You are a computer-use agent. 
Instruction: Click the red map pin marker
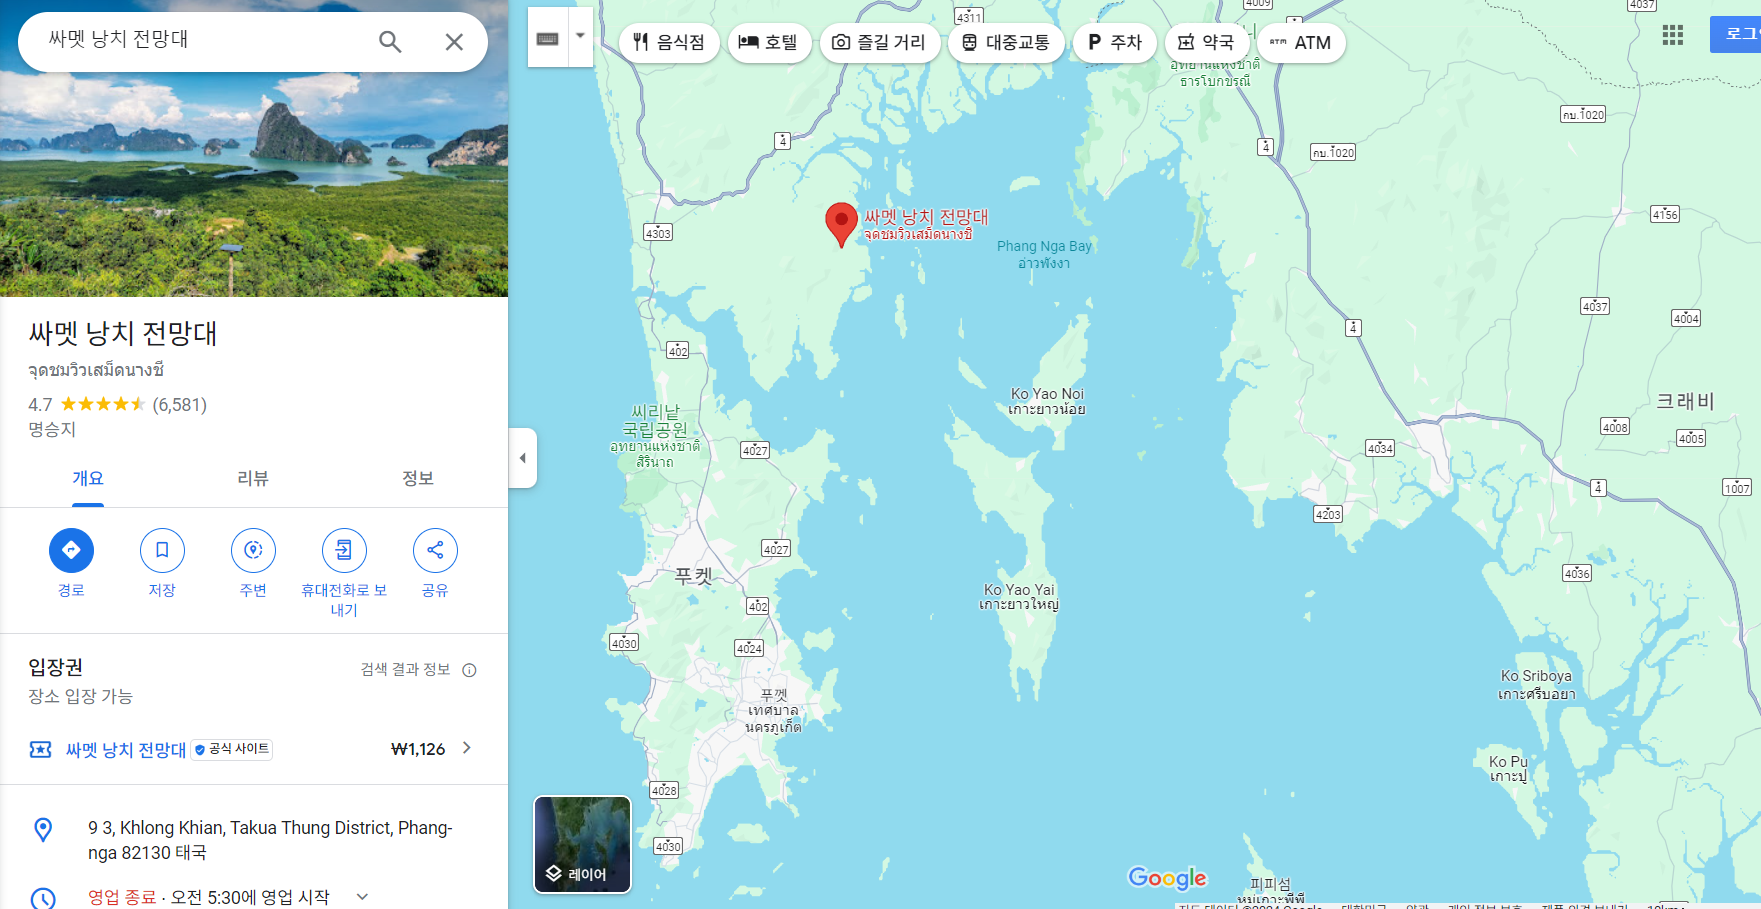pos(841,224)
